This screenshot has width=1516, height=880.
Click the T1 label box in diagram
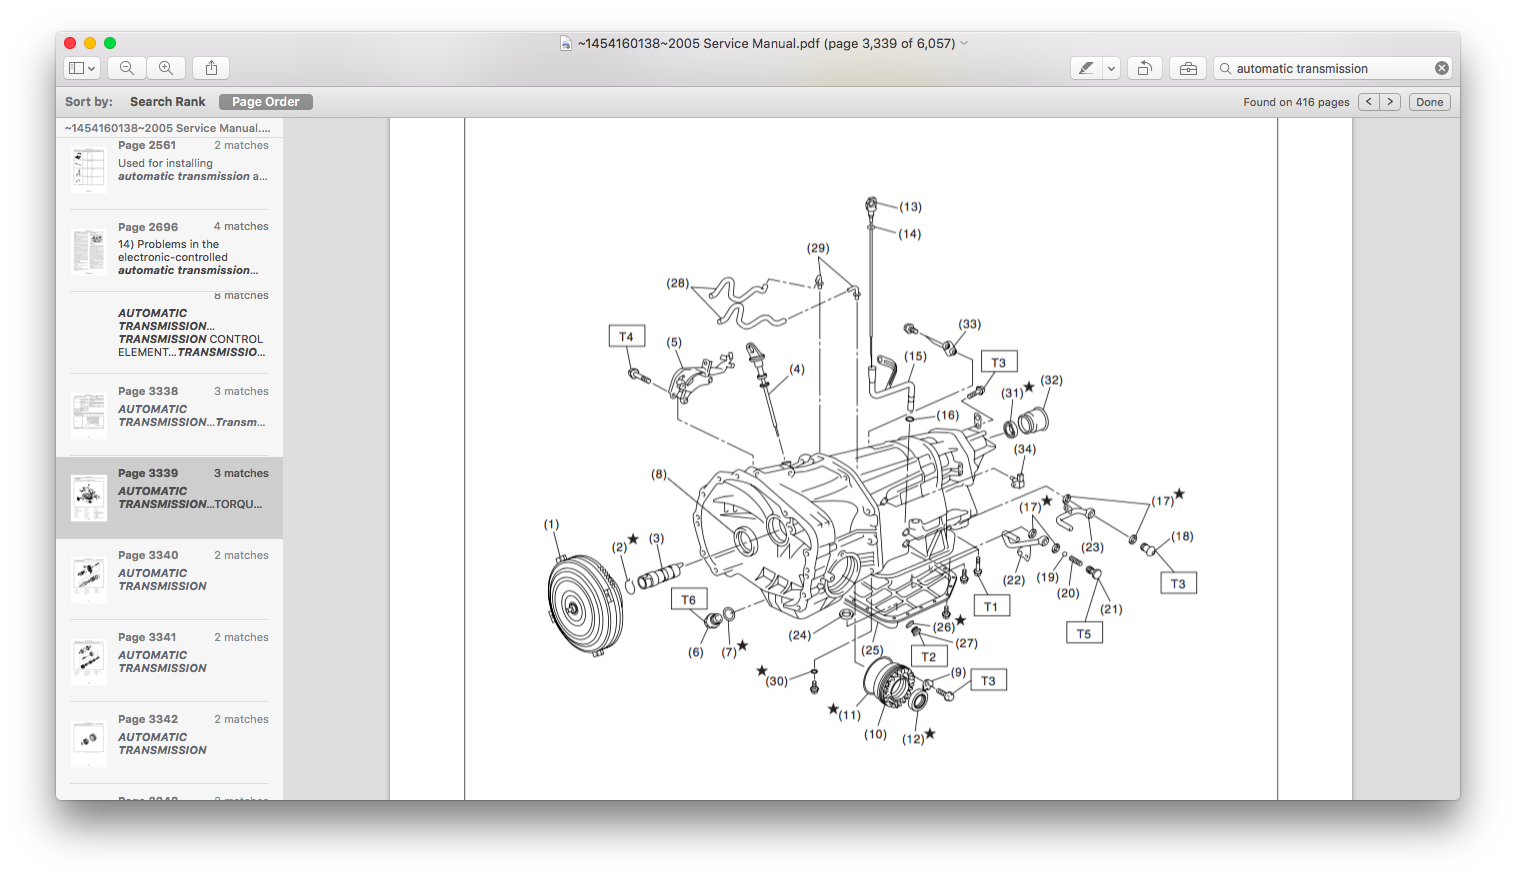[991, 606]
